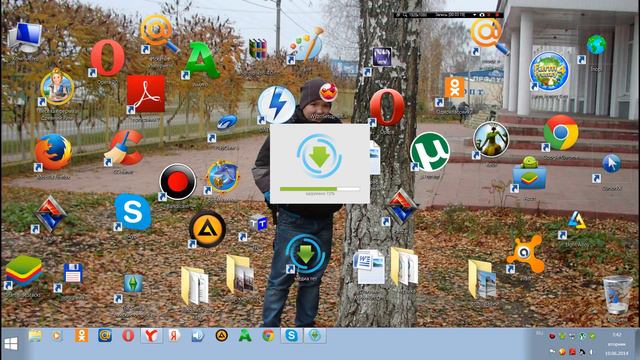Launch Daemon Tools lightning bolt icon
Viewport: 640px width, 360px height.
pyautogui.click(x=276, y=104)
